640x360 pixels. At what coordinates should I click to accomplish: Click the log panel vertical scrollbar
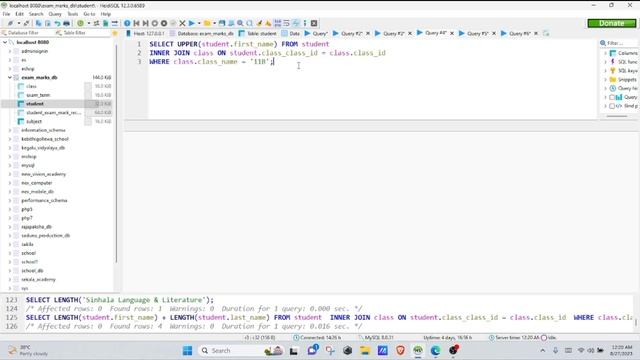point(636,322)
